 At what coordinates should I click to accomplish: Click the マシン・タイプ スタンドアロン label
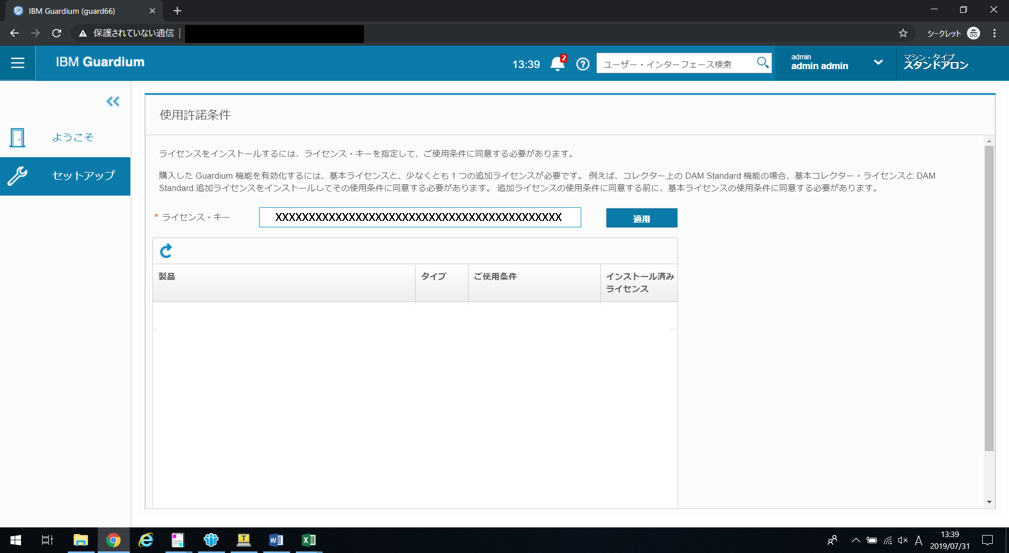[936, 62]
